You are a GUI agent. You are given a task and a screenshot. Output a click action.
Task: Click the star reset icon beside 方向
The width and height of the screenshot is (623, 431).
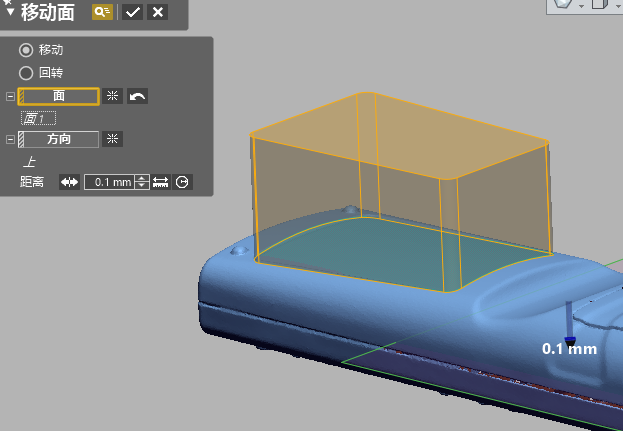coord(113,139)
